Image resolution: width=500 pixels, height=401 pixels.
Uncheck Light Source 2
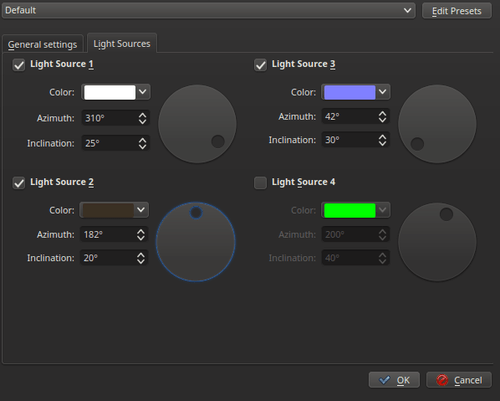19,183
